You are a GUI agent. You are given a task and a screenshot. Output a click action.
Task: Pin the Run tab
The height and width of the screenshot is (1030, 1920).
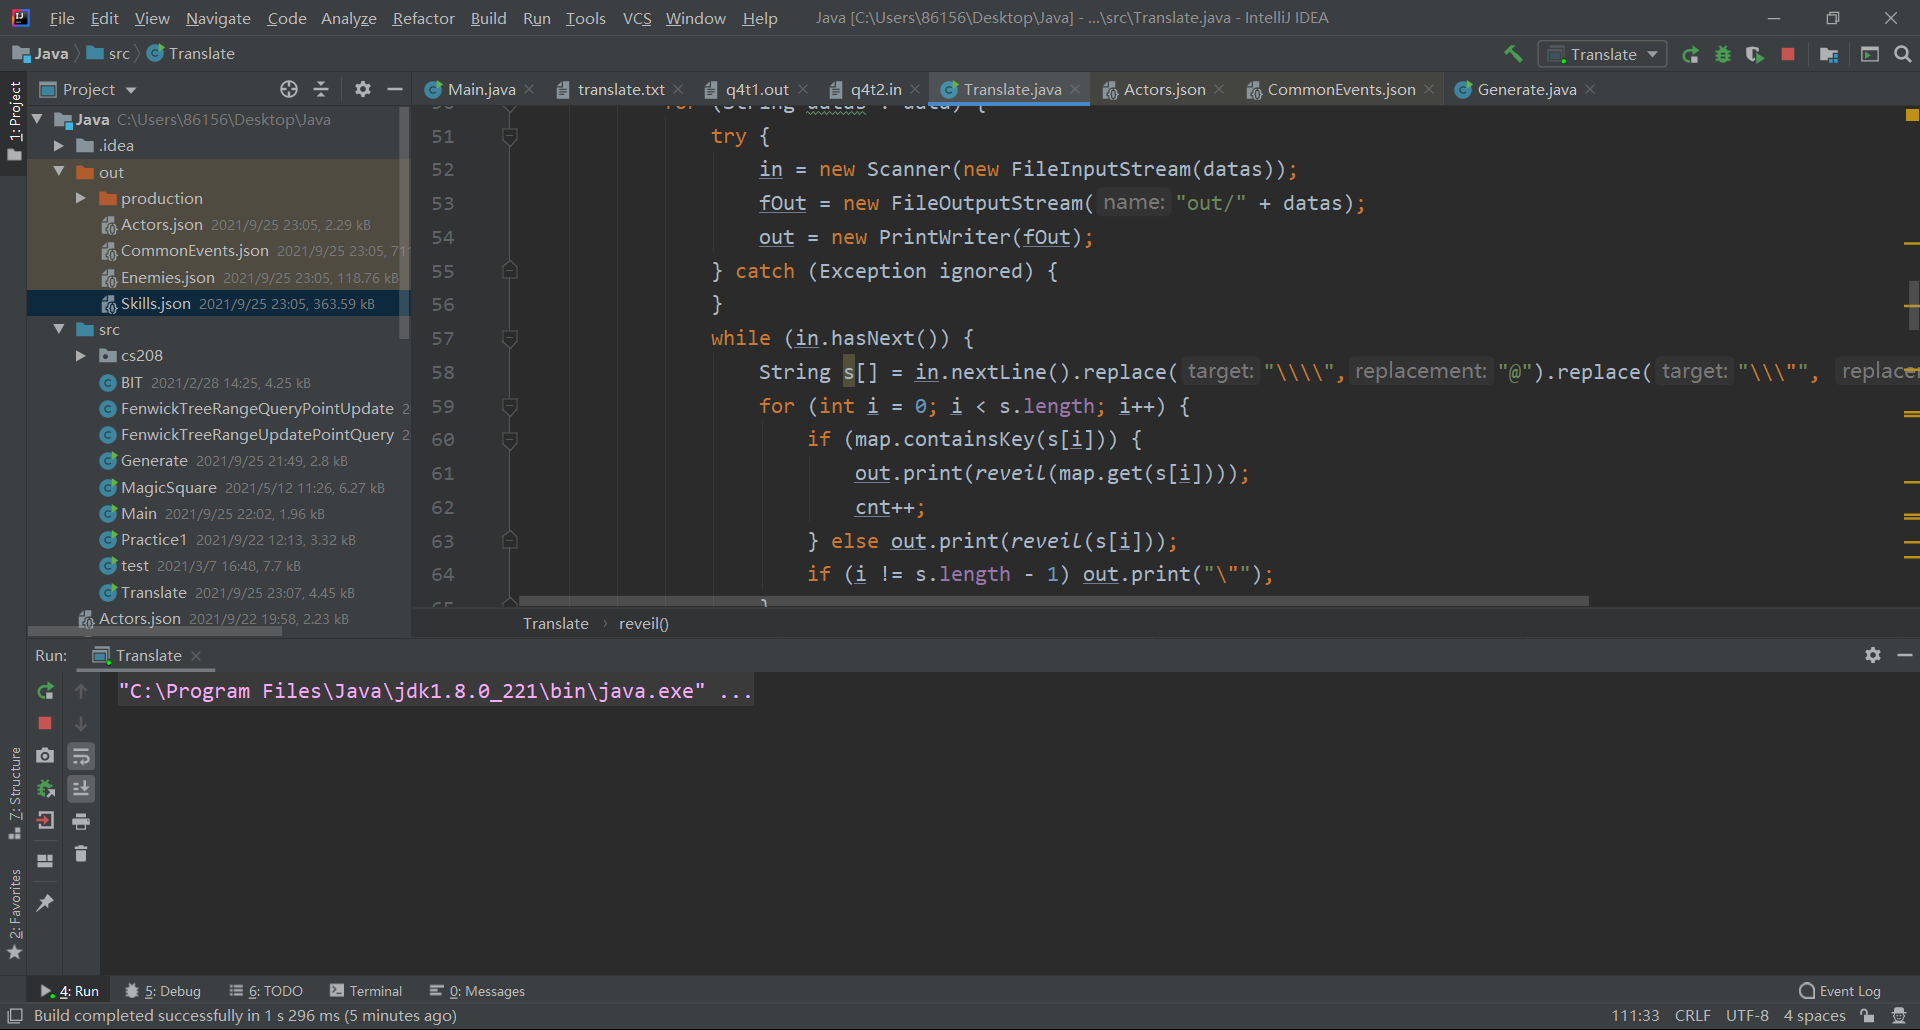pyautogui.click(x=45, y=903)
